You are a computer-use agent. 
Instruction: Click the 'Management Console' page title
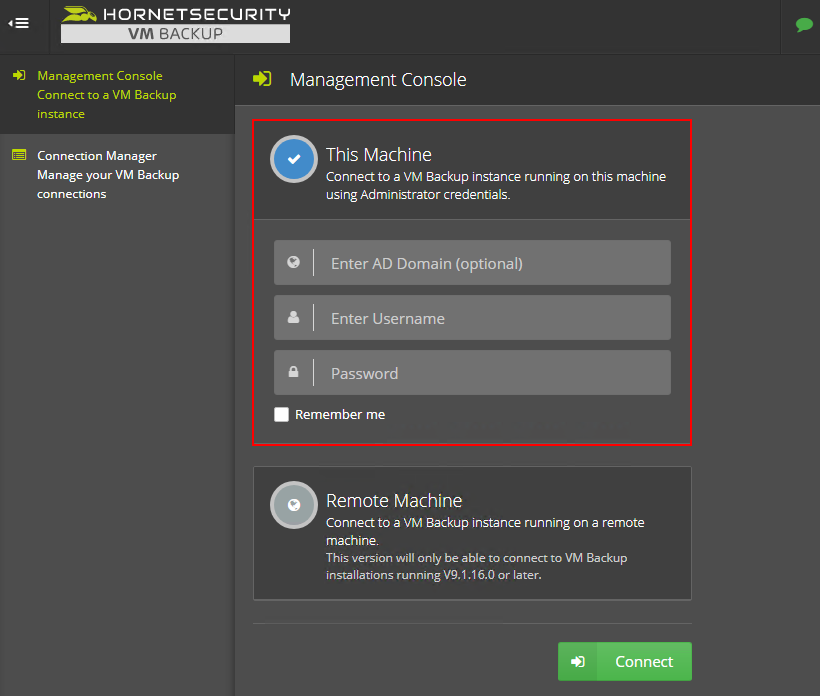tap(378, 80)
